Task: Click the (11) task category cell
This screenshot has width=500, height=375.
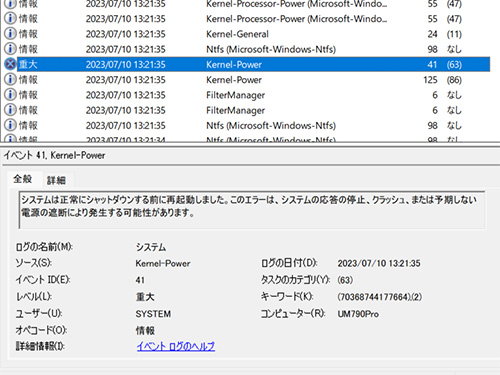Action: click(x=454, y=34)
